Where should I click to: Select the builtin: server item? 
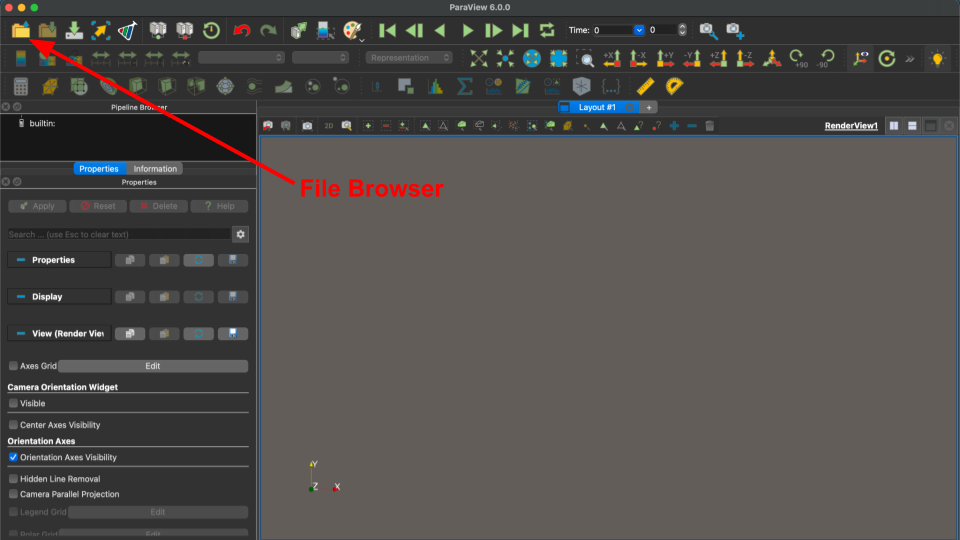[x=42, y=123]
